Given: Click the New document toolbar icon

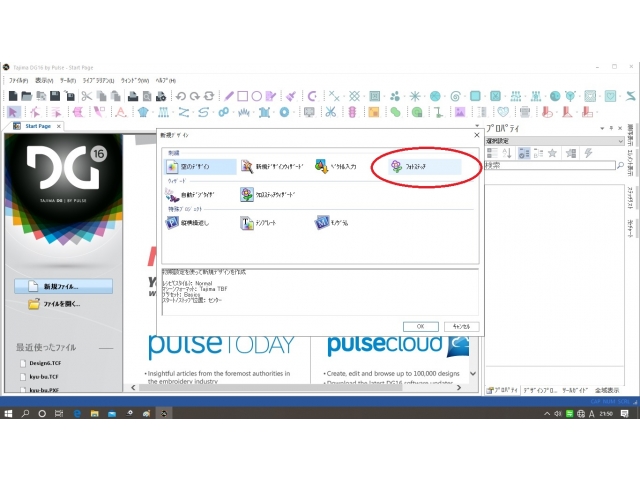Looking at the screenshot, I should tap(13, 96).
